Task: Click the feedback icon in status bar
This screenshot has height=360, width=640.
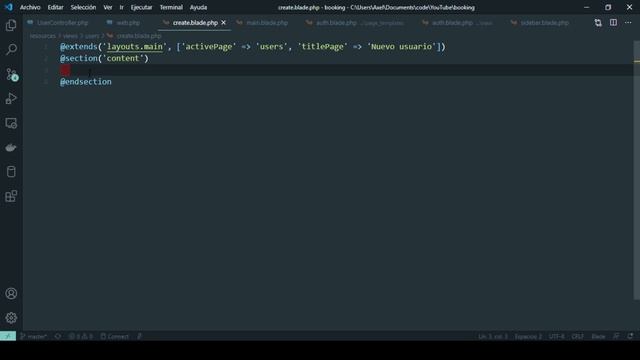Action: (x=616, y=336)
